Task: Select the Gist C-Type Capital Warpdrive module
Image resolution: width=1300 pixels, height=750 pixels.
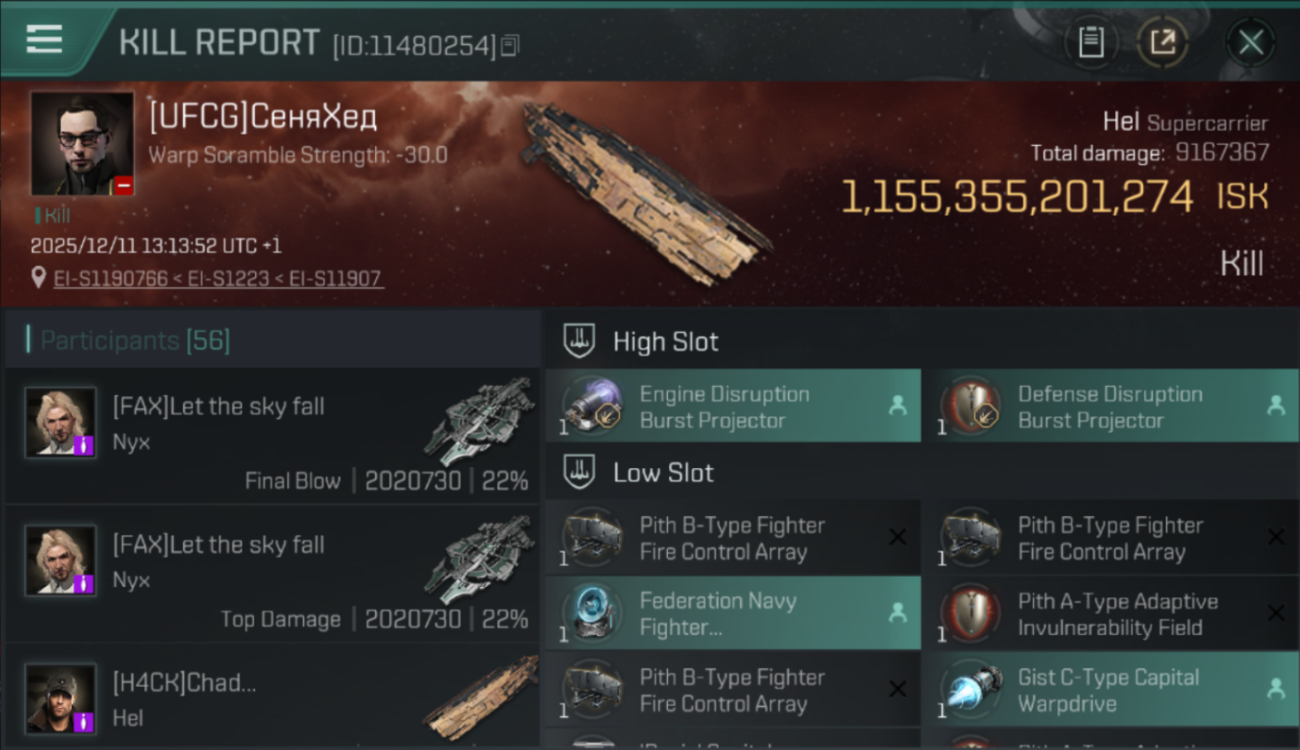Action: 1110,690
